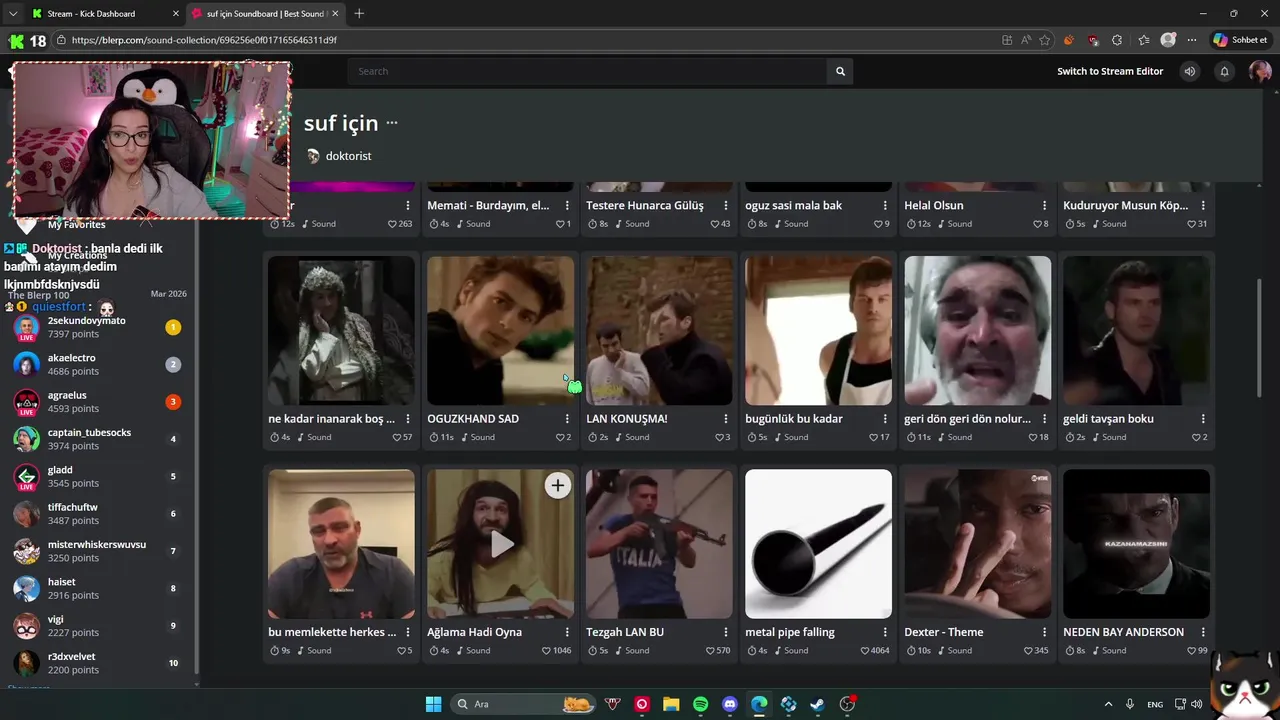Favorite this page with star icon
This screenshot has height=720, width=1280.
point(1045,40)
